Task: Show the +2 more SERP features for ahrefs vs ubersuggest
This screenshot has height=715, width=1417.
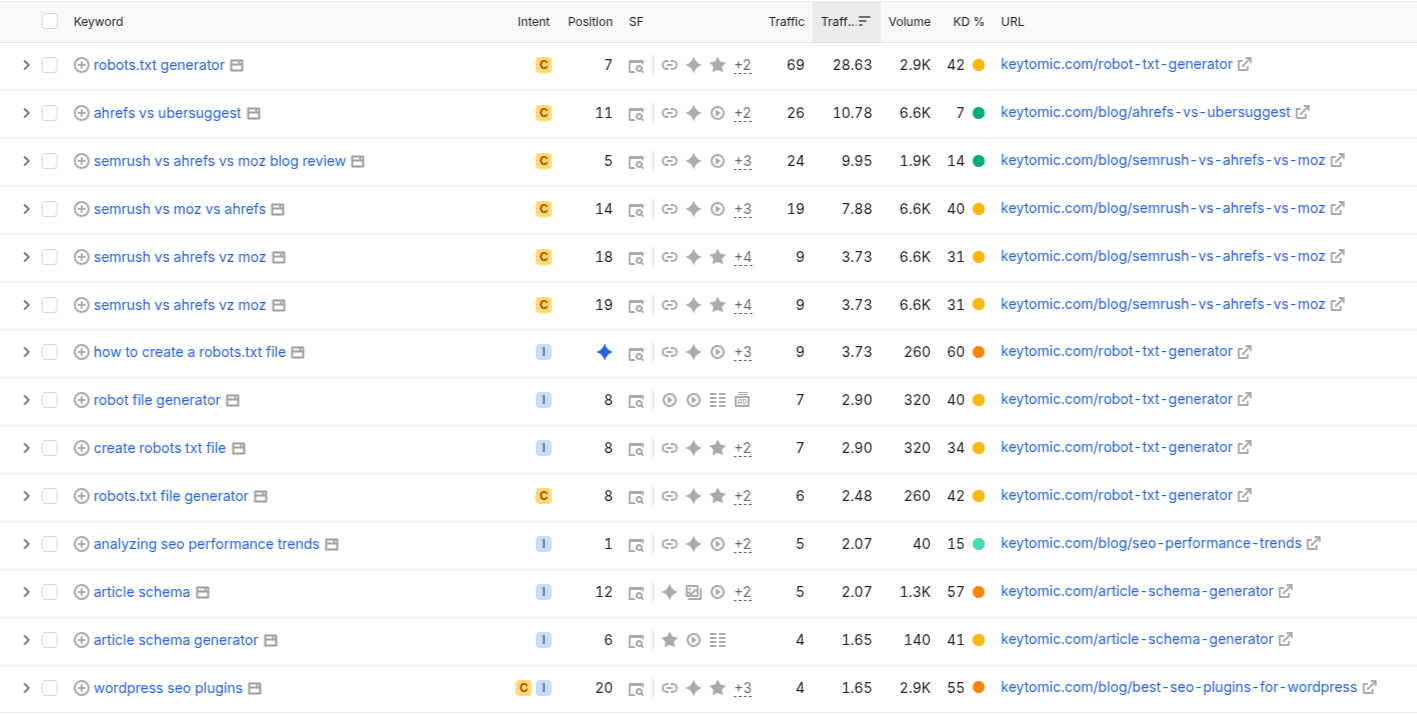Action: pyautogui.click(x=742, y=113)
